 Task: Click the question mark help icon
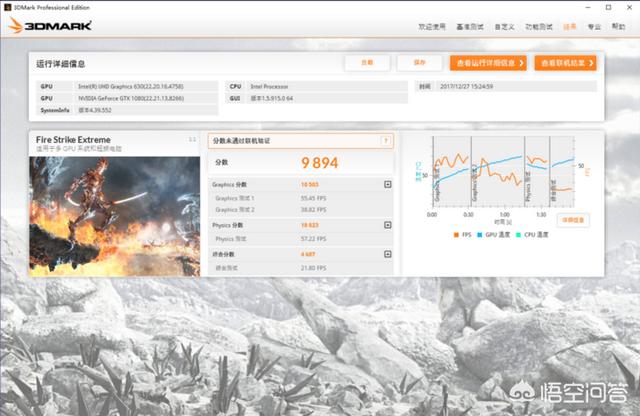385,141
